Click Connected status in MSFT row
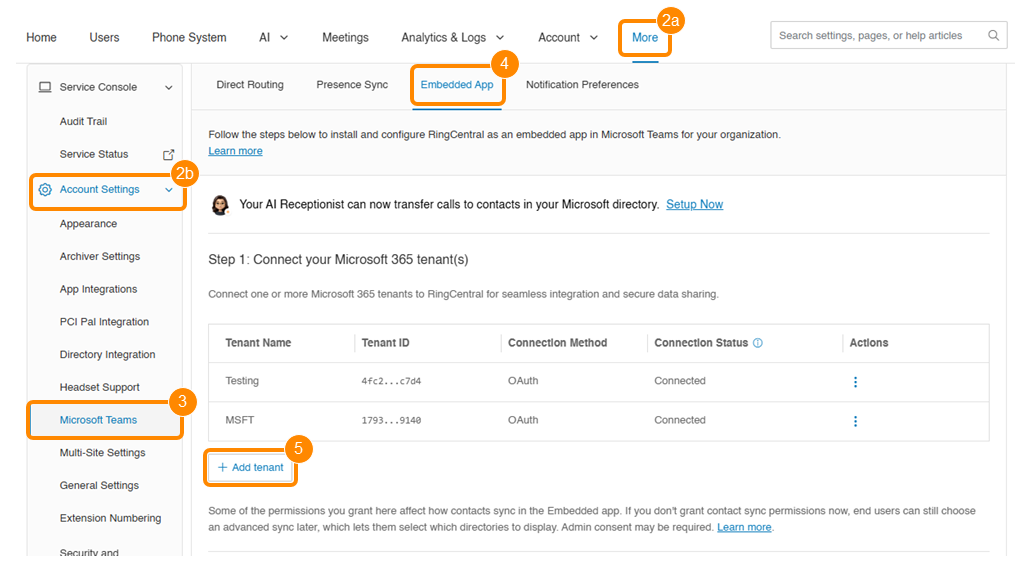 click(680, 420)
